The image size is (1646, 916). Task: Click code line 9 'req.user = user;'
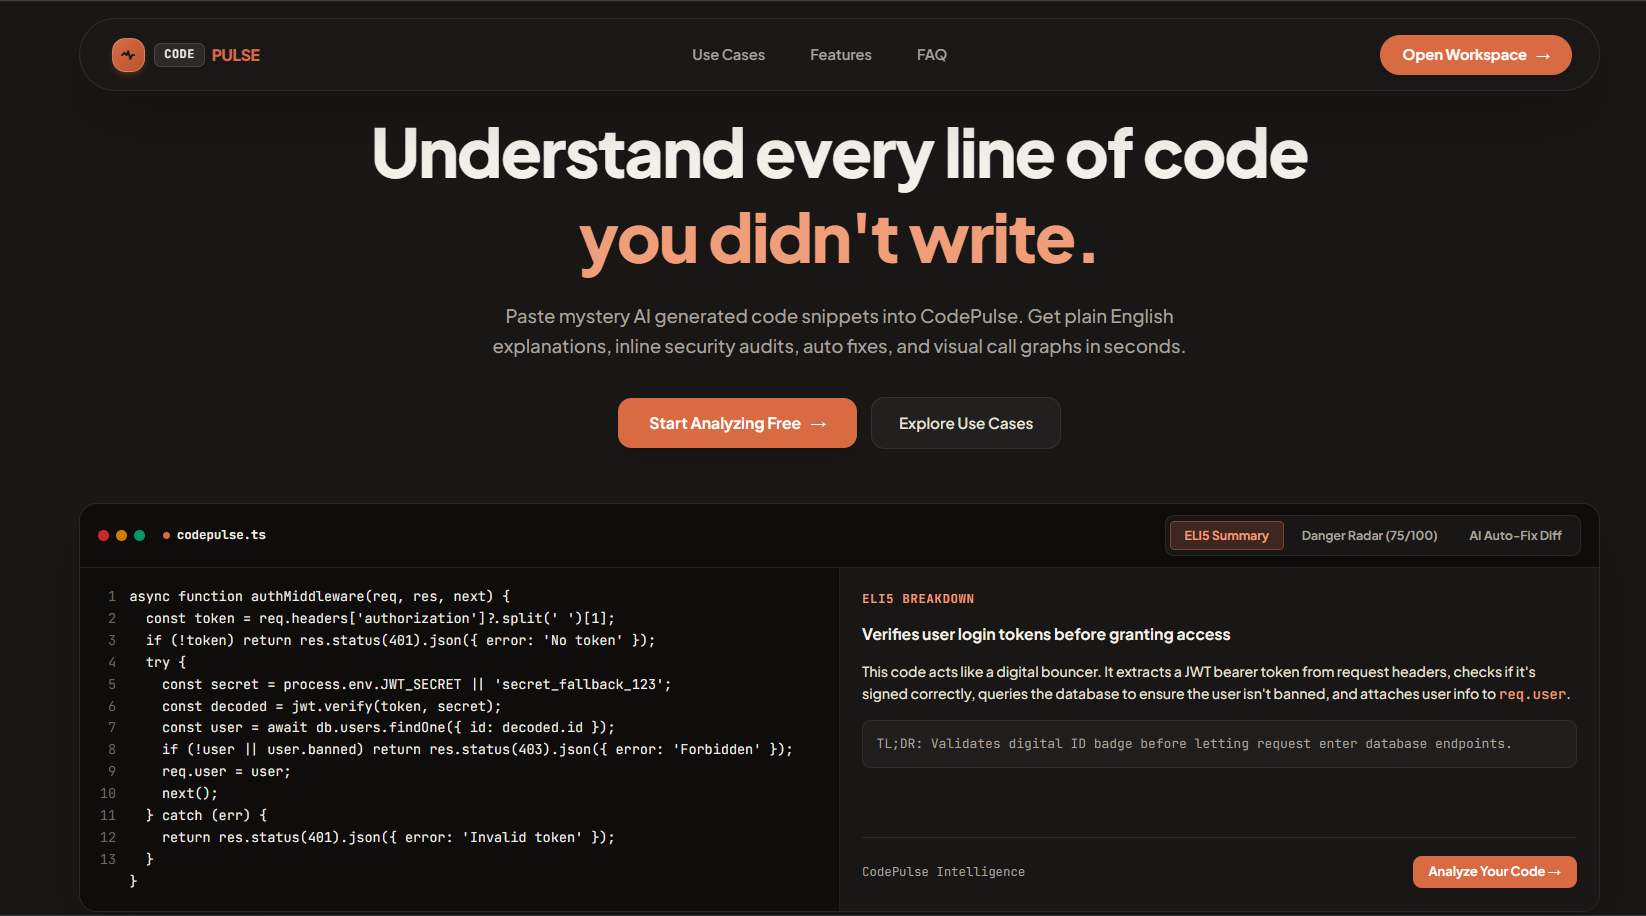point(226,771)
